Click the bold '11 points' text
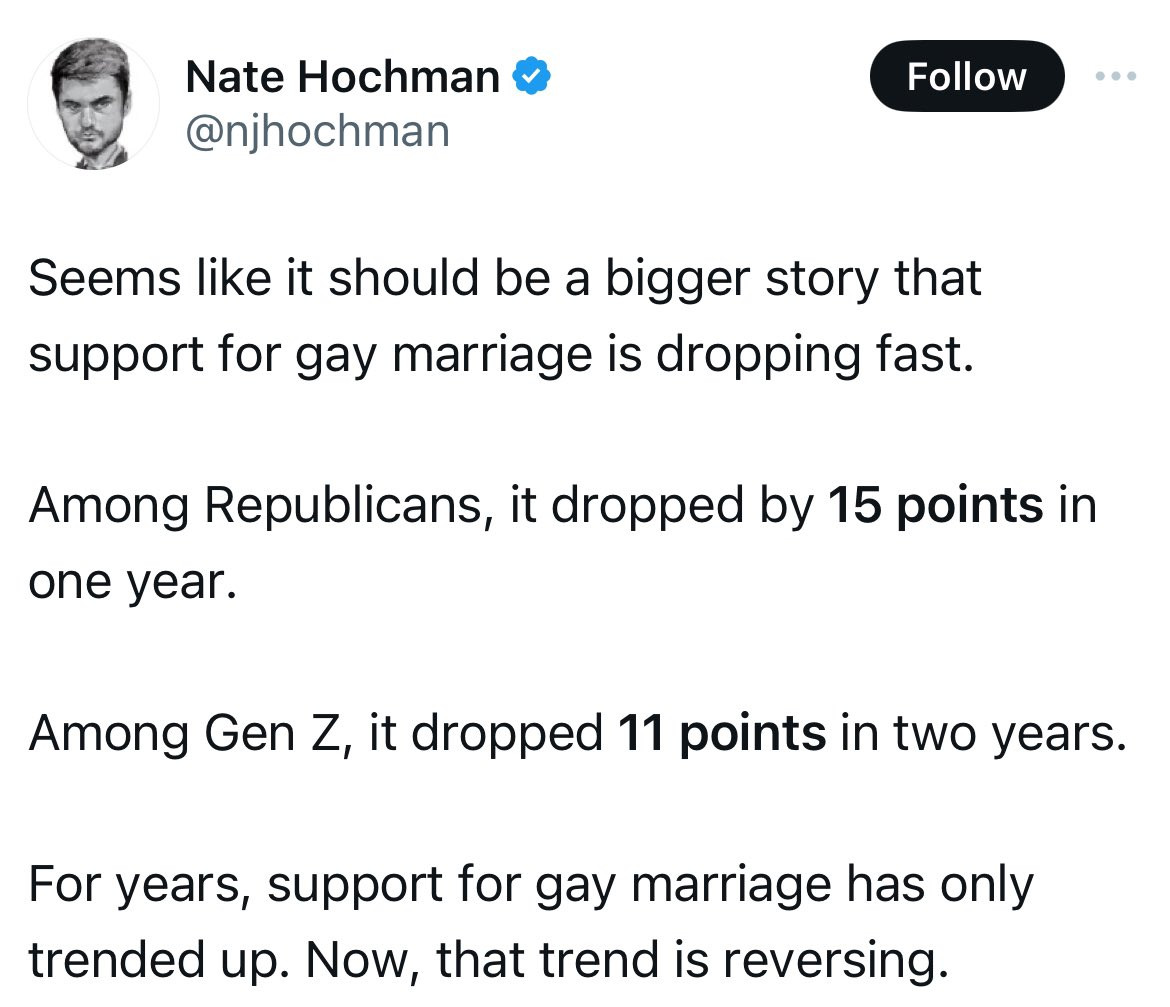The height and width of the screenshot is (1007, 1170). tap(722, 733)
